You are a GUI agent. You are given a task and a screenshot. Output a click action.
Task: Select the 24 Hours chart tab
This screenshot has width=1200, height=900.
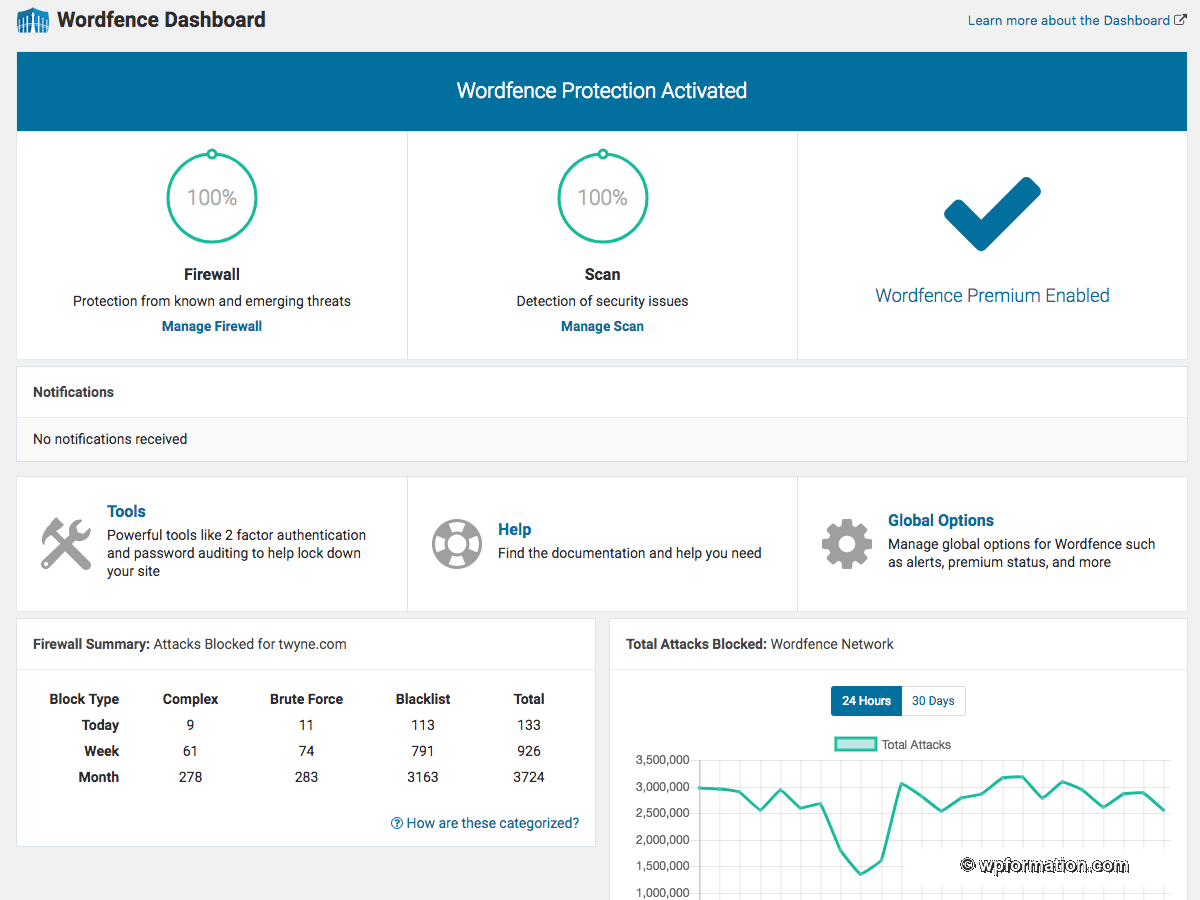(x=866, y=701)
